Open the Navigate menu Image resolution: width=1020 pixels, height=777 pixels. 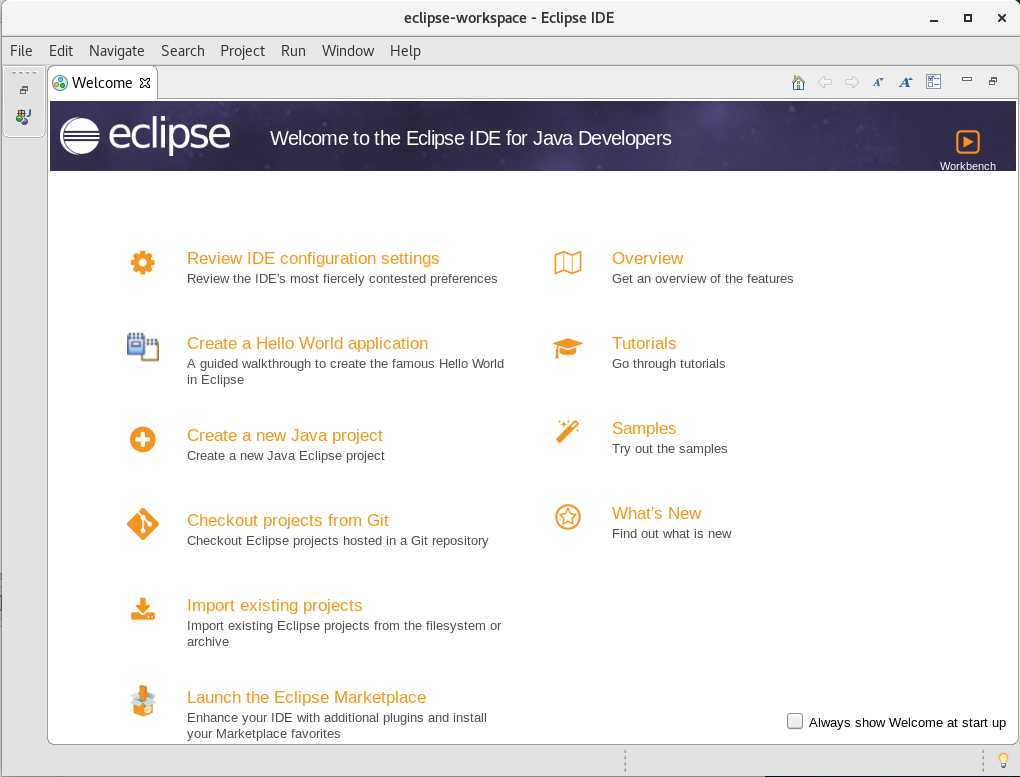coord(116,51)
